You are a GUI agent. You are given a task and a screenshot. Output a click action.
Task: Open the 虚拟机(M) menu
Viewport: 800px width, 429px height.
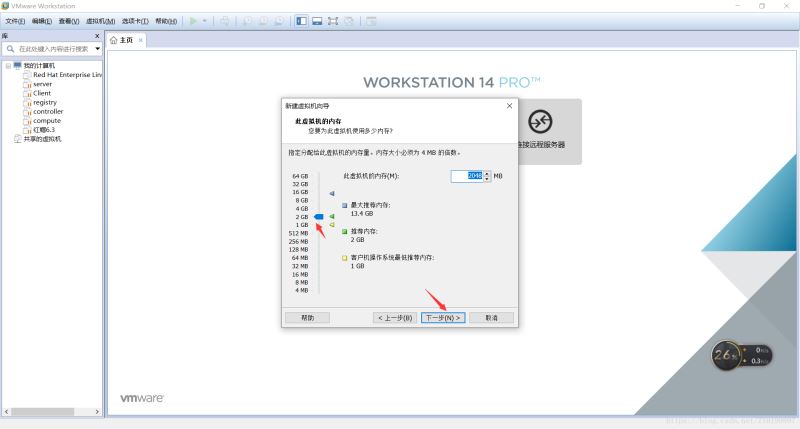coord(100,21)
